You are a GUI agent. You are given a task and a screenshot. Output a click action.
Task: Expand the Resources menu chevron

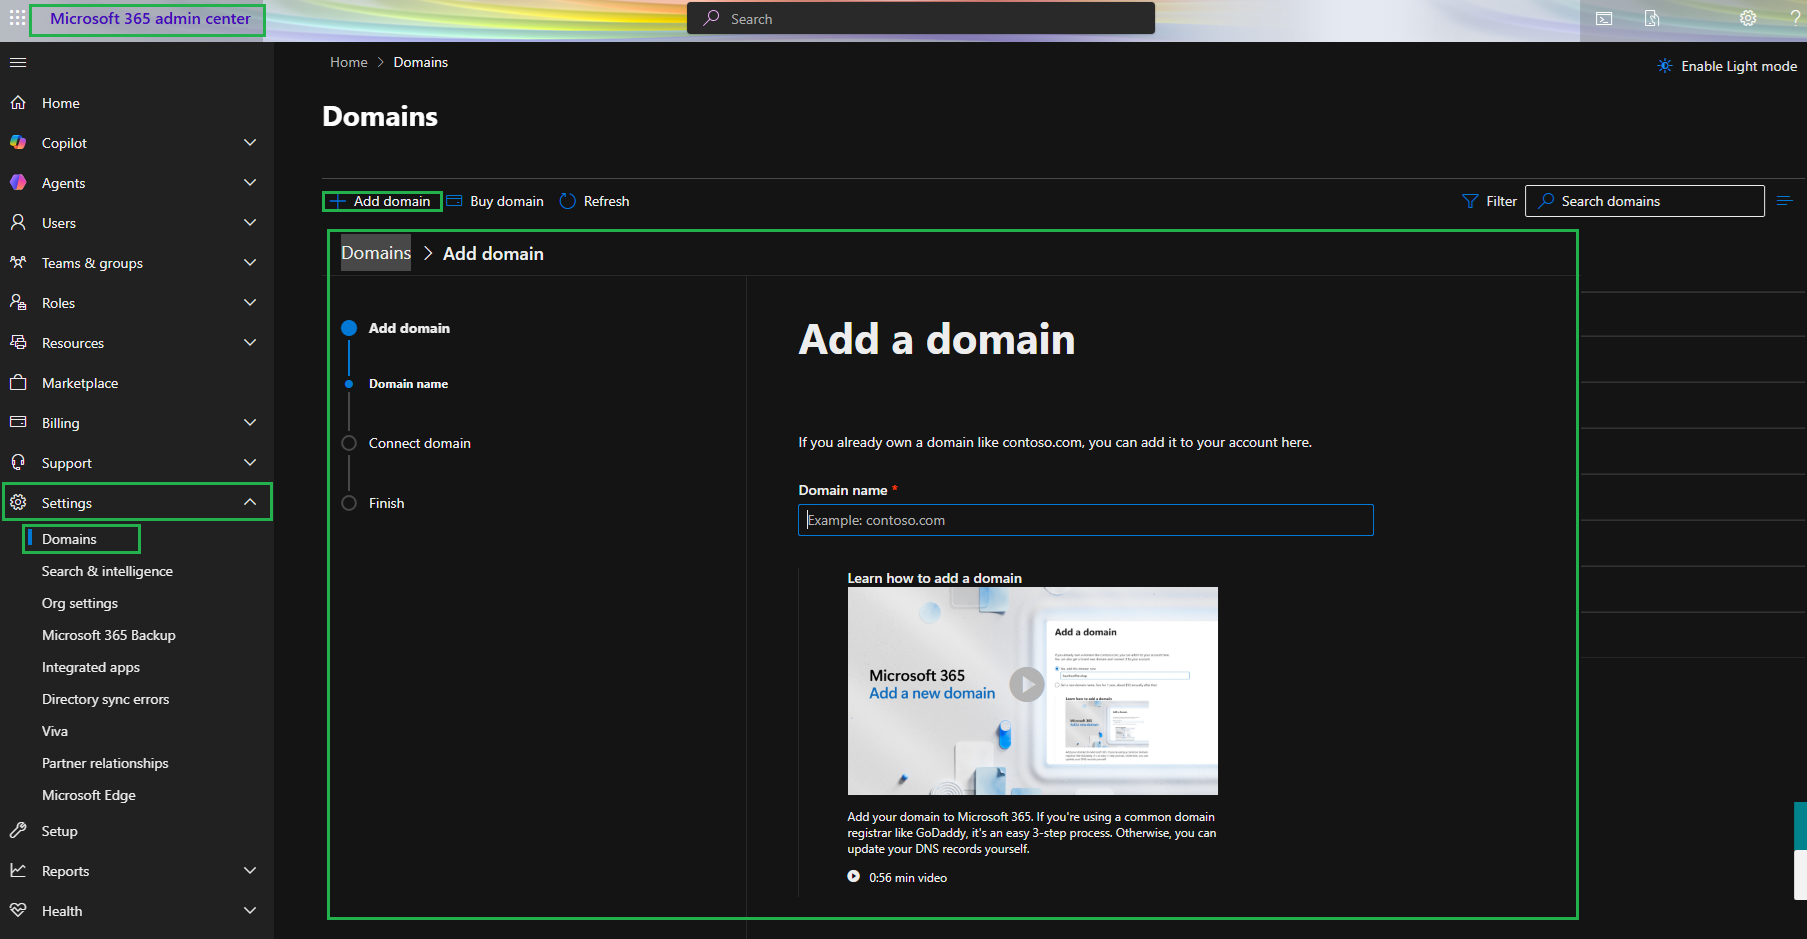(250, 343)
